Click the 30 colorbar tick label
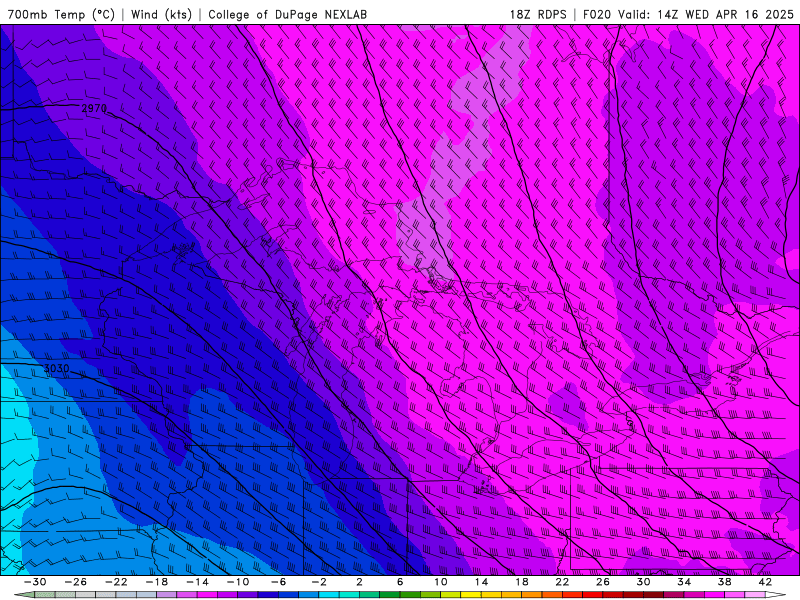 click(643, 582)
